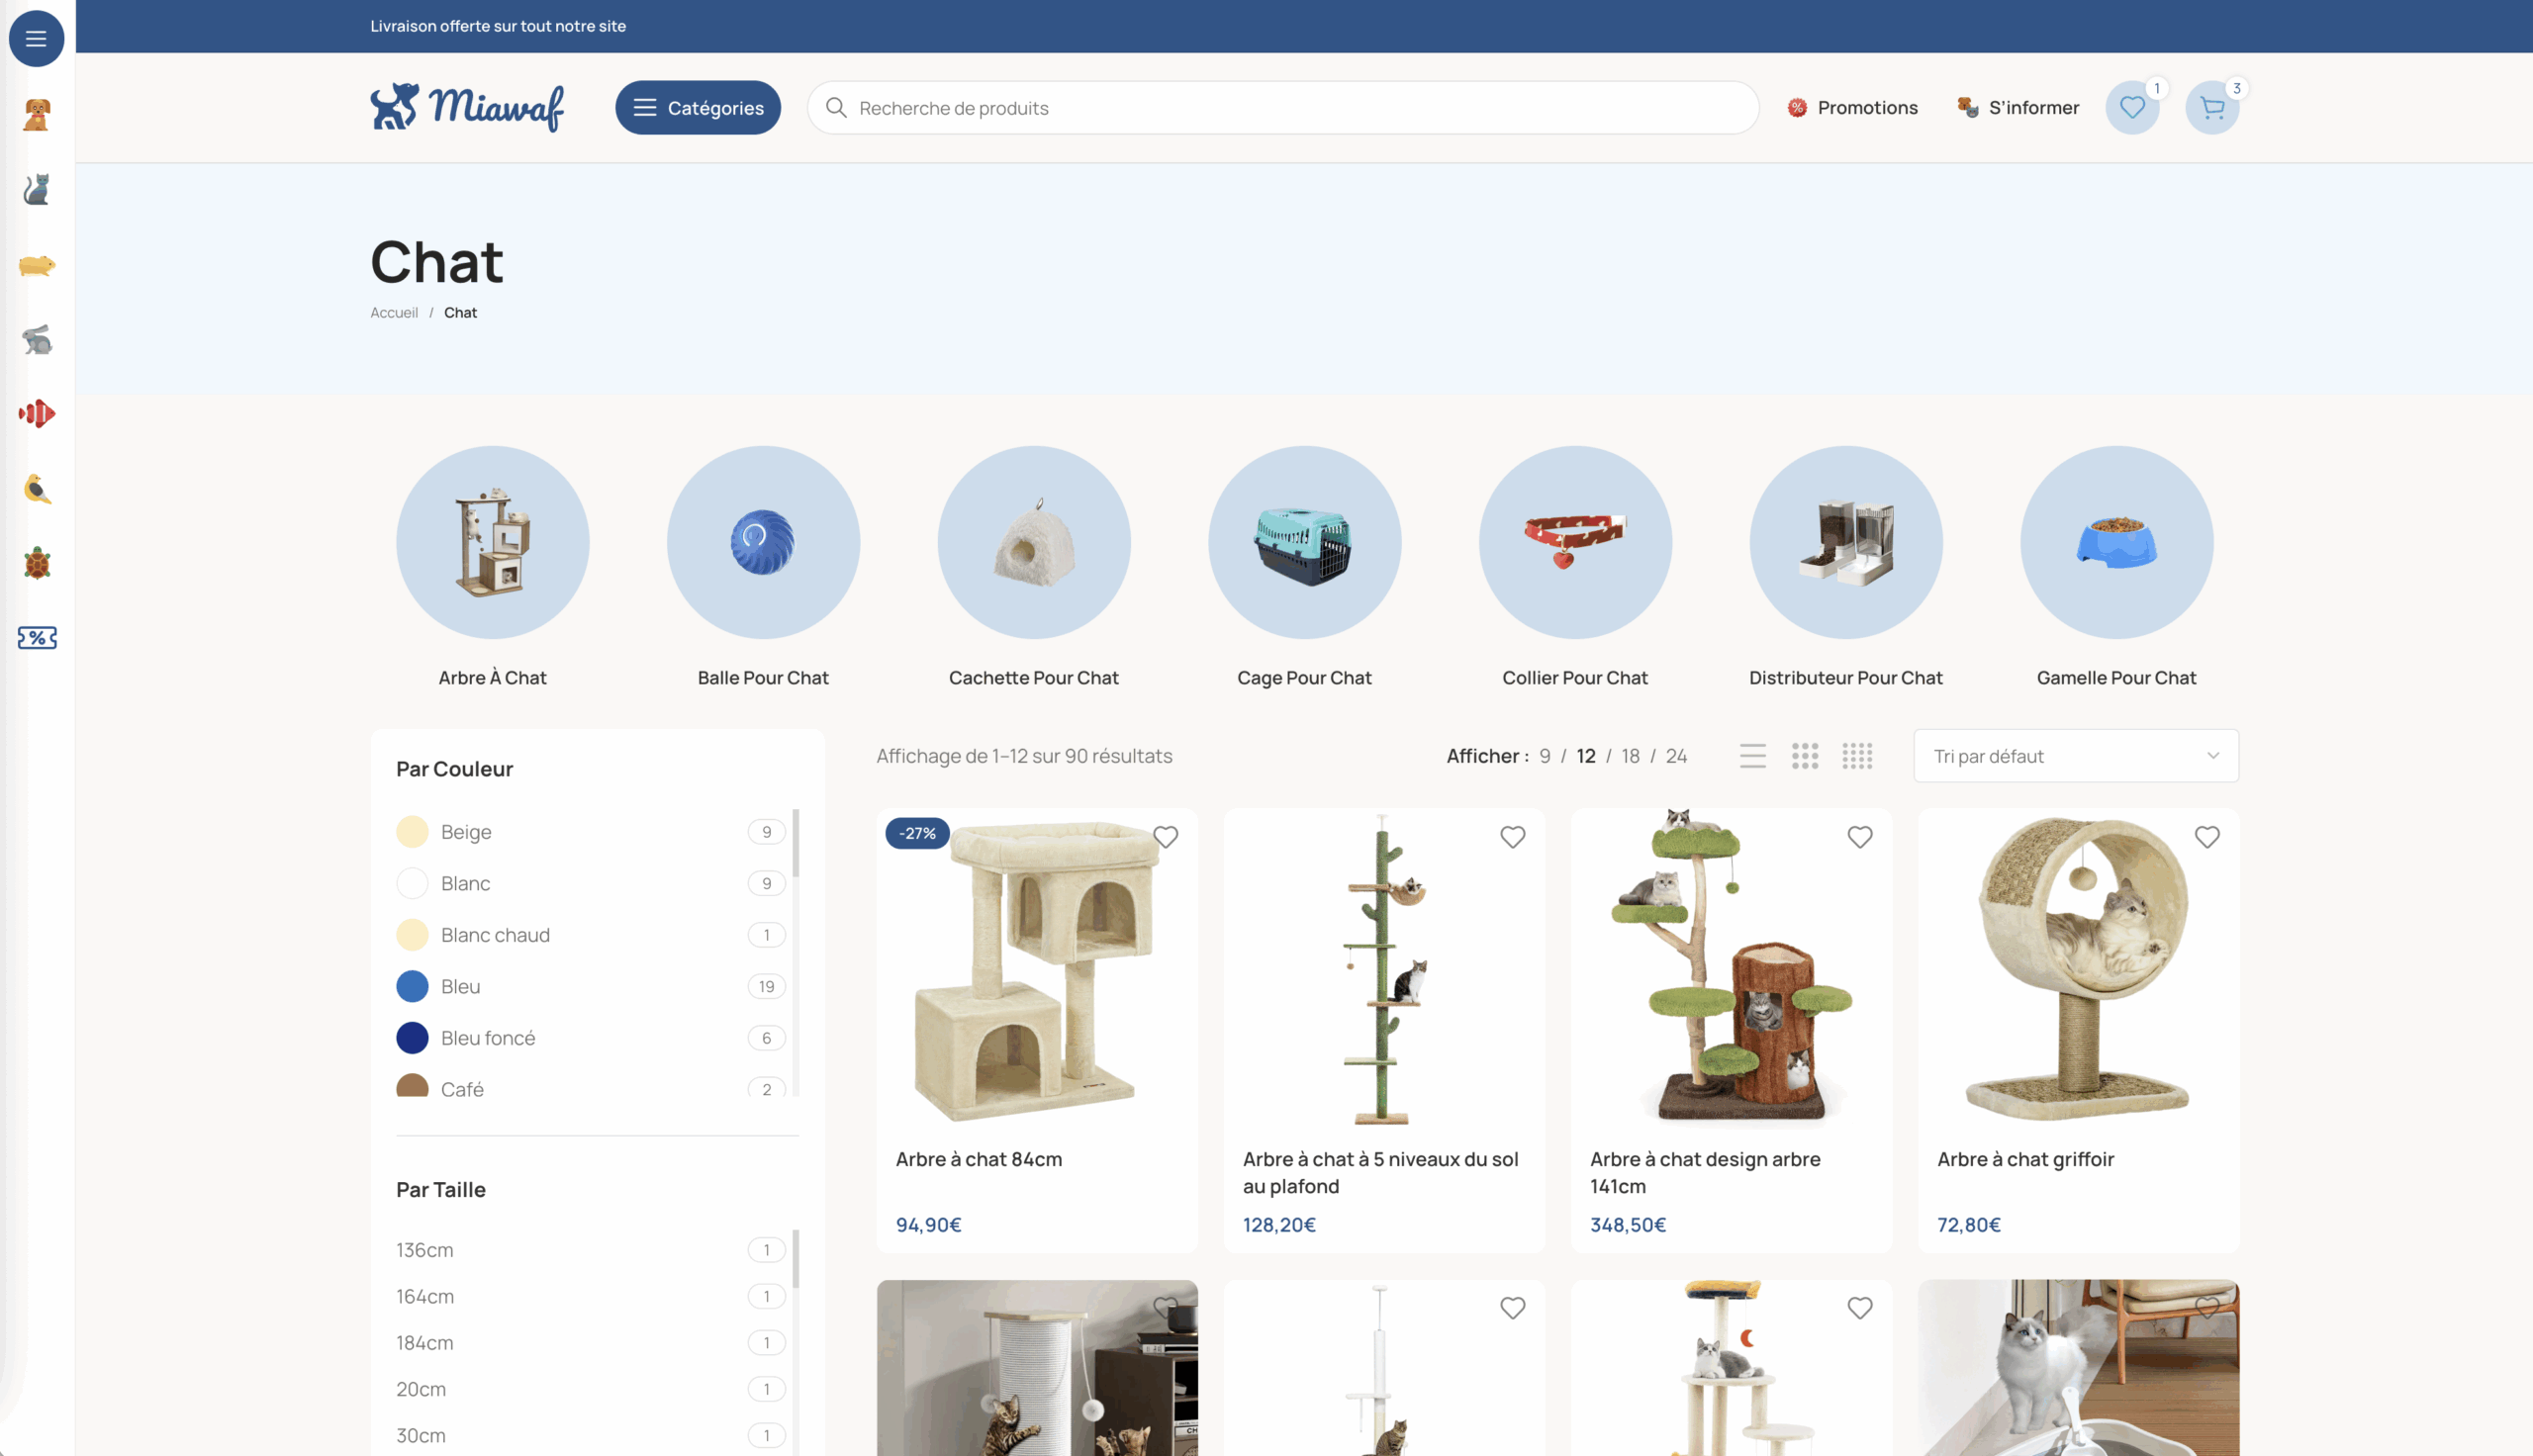Open the Catégories menu
Image resolution: width=2533 pixels, height=1456 pixels.
click(x=698, y=108)
